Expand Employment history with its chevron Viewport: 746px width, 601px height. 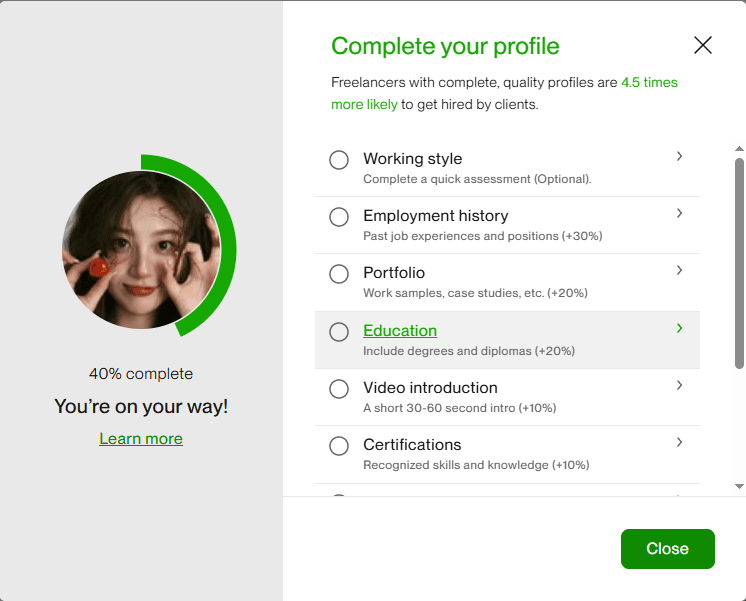point(679,213)
